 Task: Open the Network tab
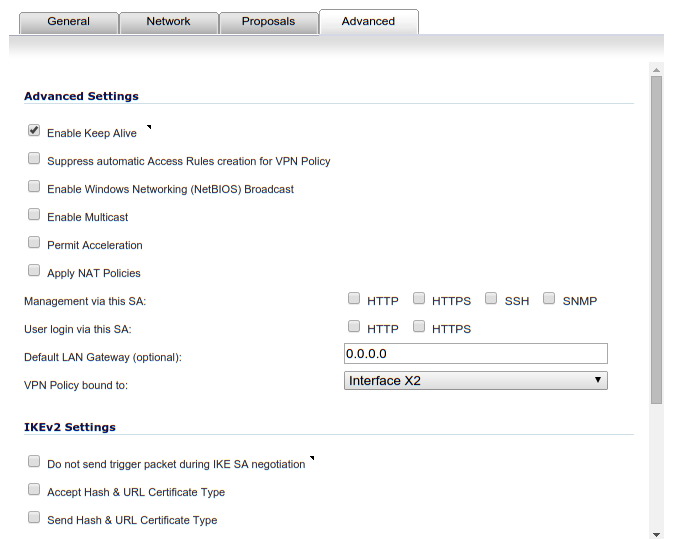[168, 21]
